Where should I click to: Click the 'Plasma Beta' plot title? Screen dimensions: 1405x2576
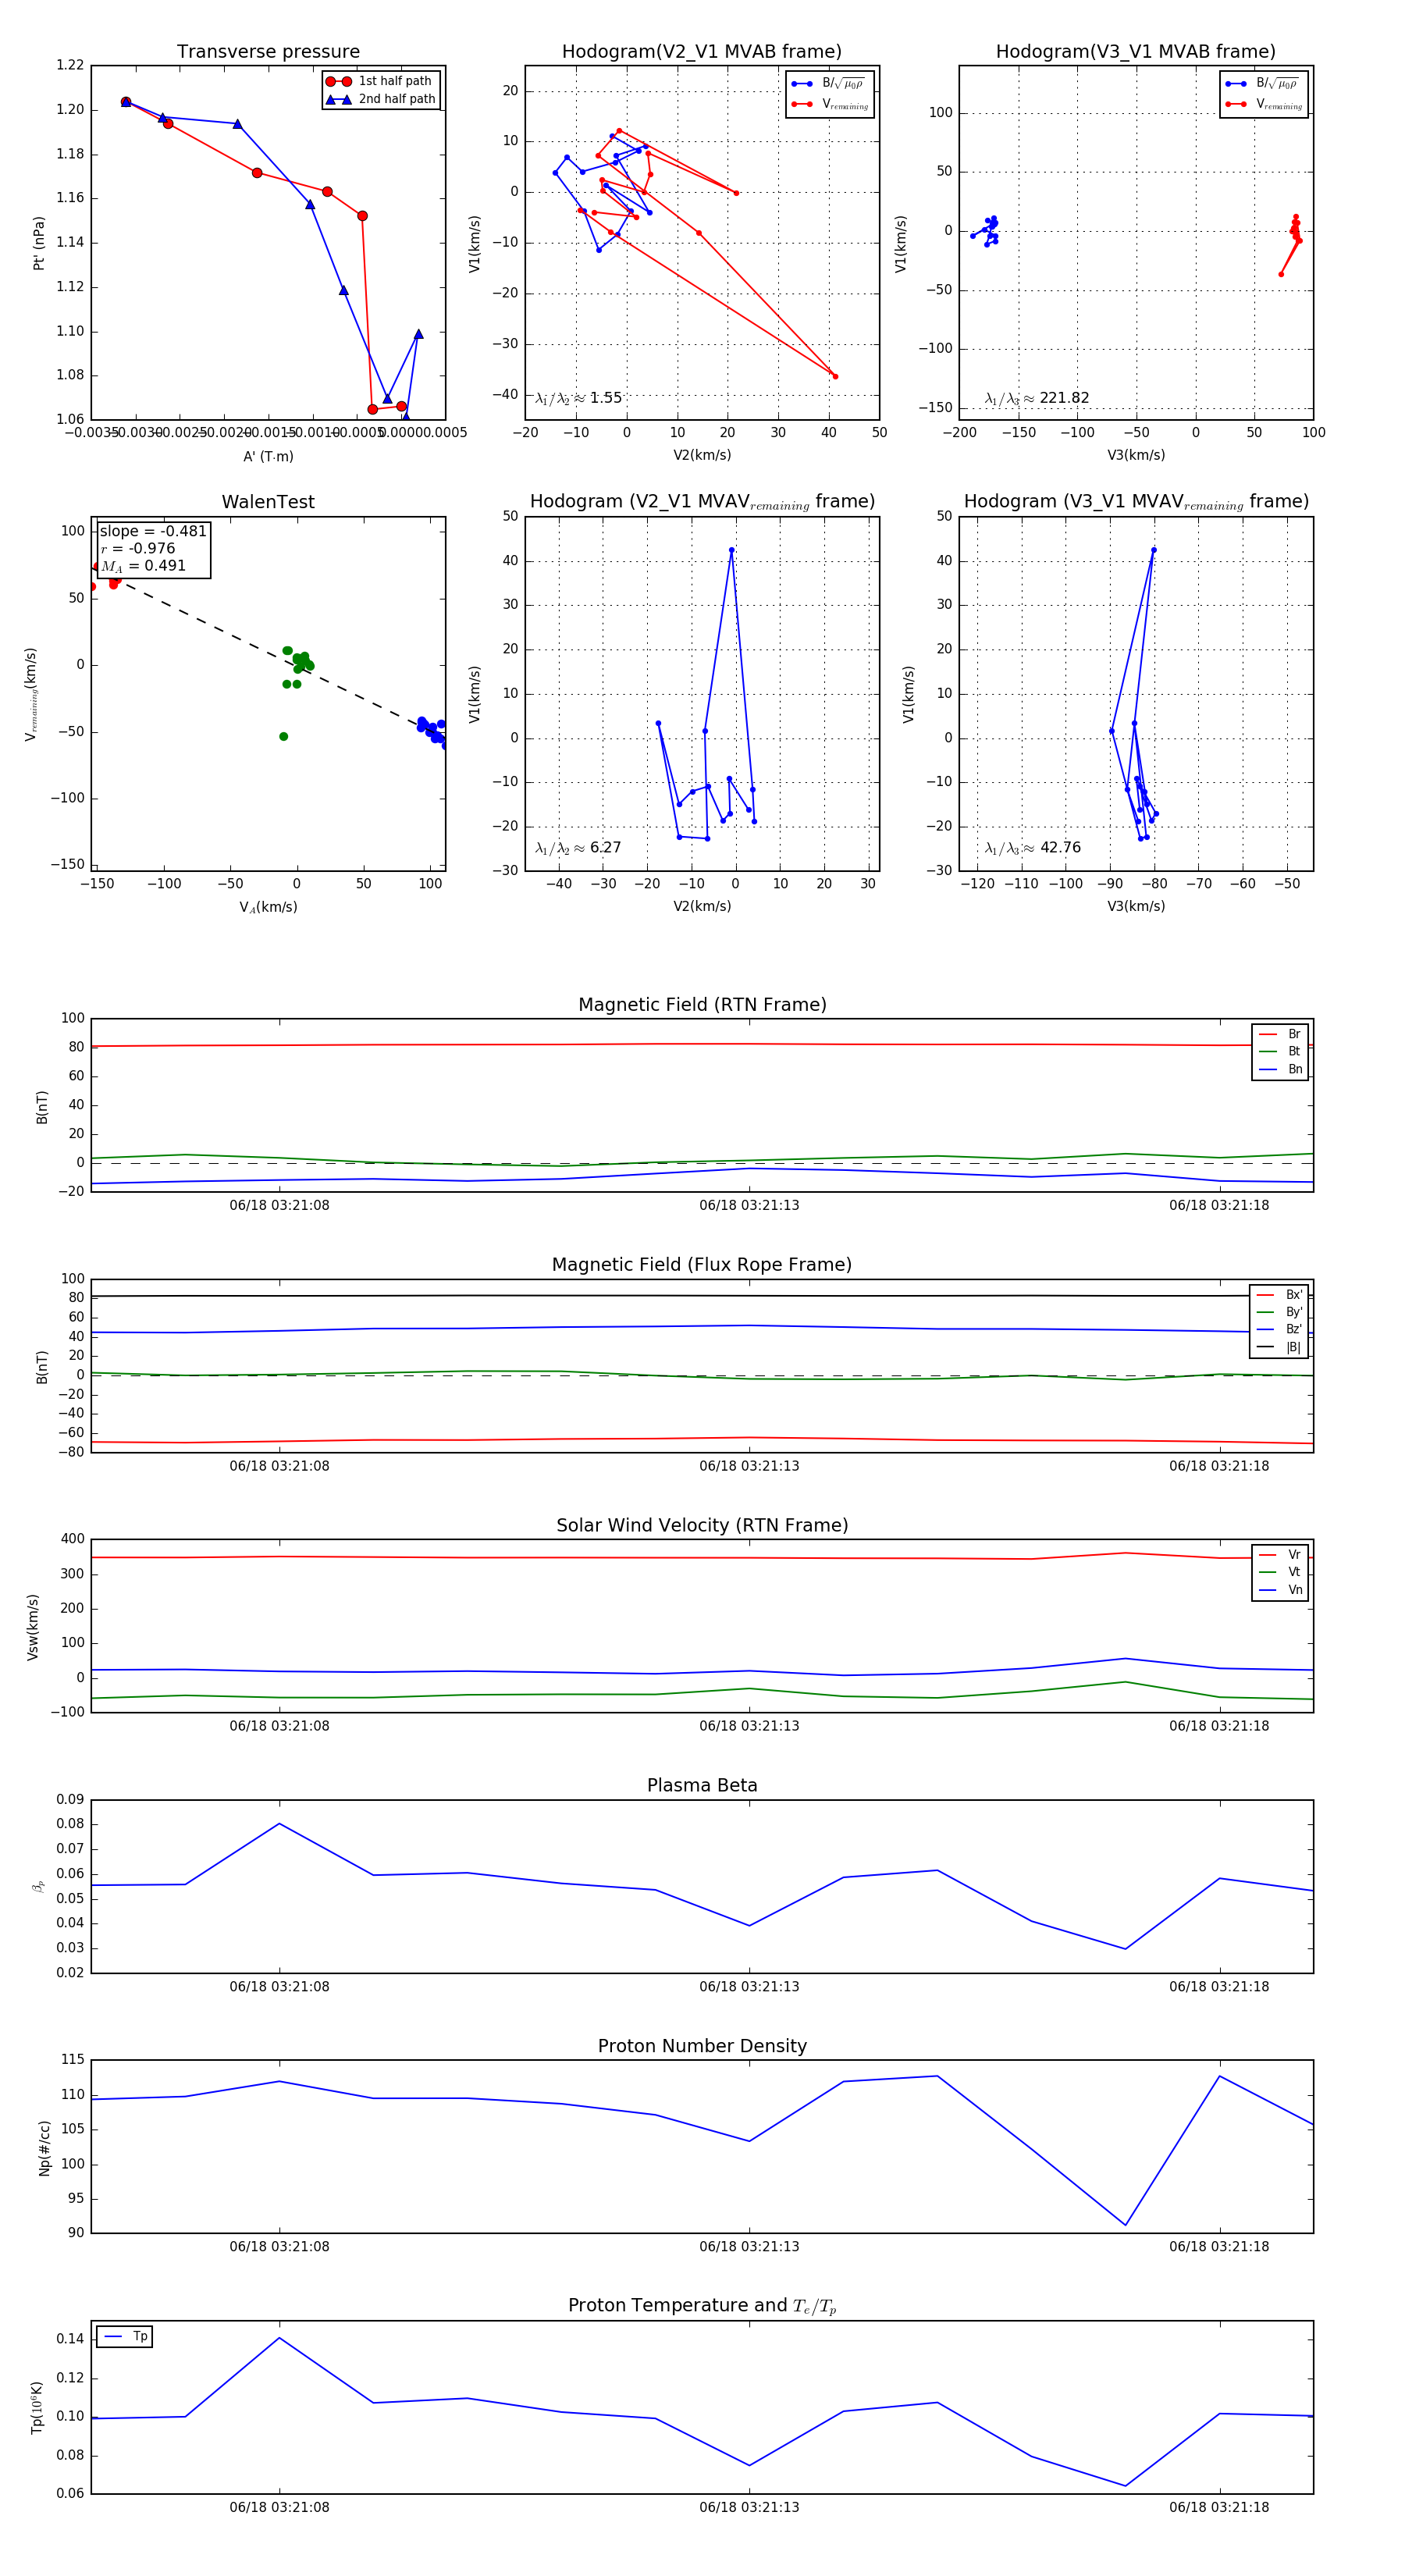click(x=702, y=1785)
